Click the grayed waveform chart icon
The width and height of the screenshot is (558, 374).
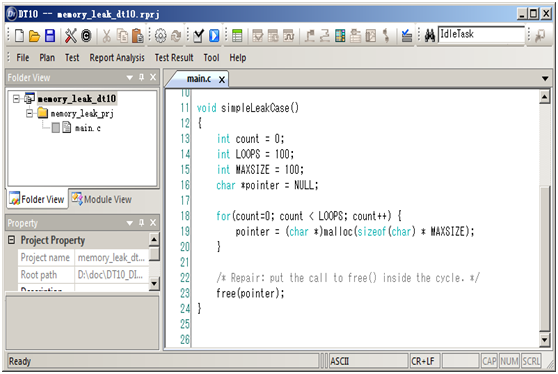click(289, 36)
